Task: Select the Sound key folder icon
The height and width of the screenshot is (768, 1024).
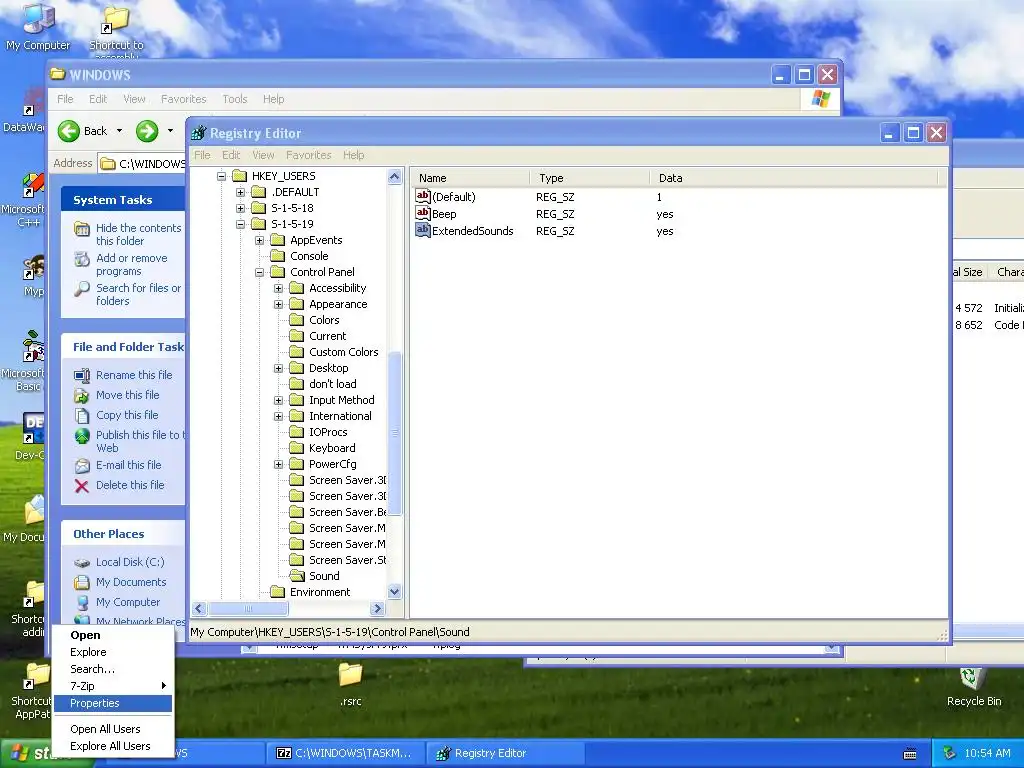Action: coord(297,576)
